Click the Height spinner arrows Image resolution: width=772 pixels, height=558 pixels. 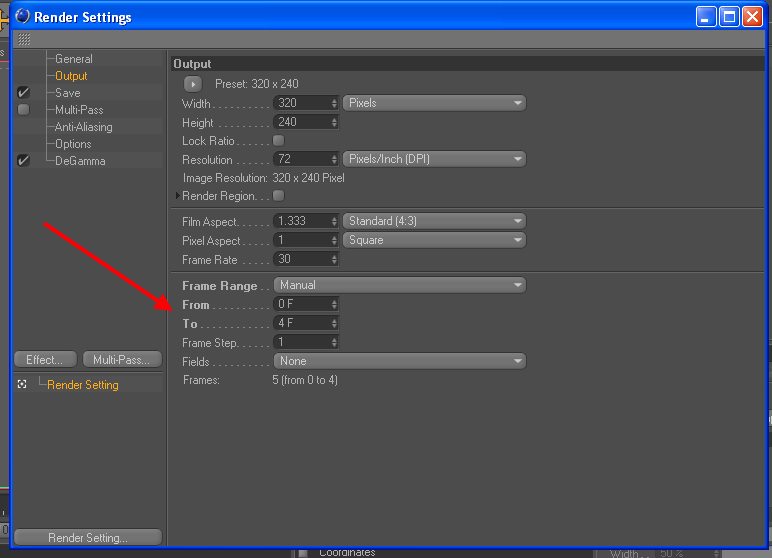pos(334,122)
